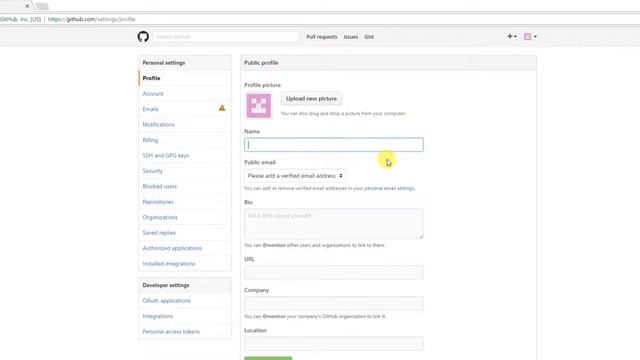Open Emails settings
The image size is (640, 360).
pos(185,109)
